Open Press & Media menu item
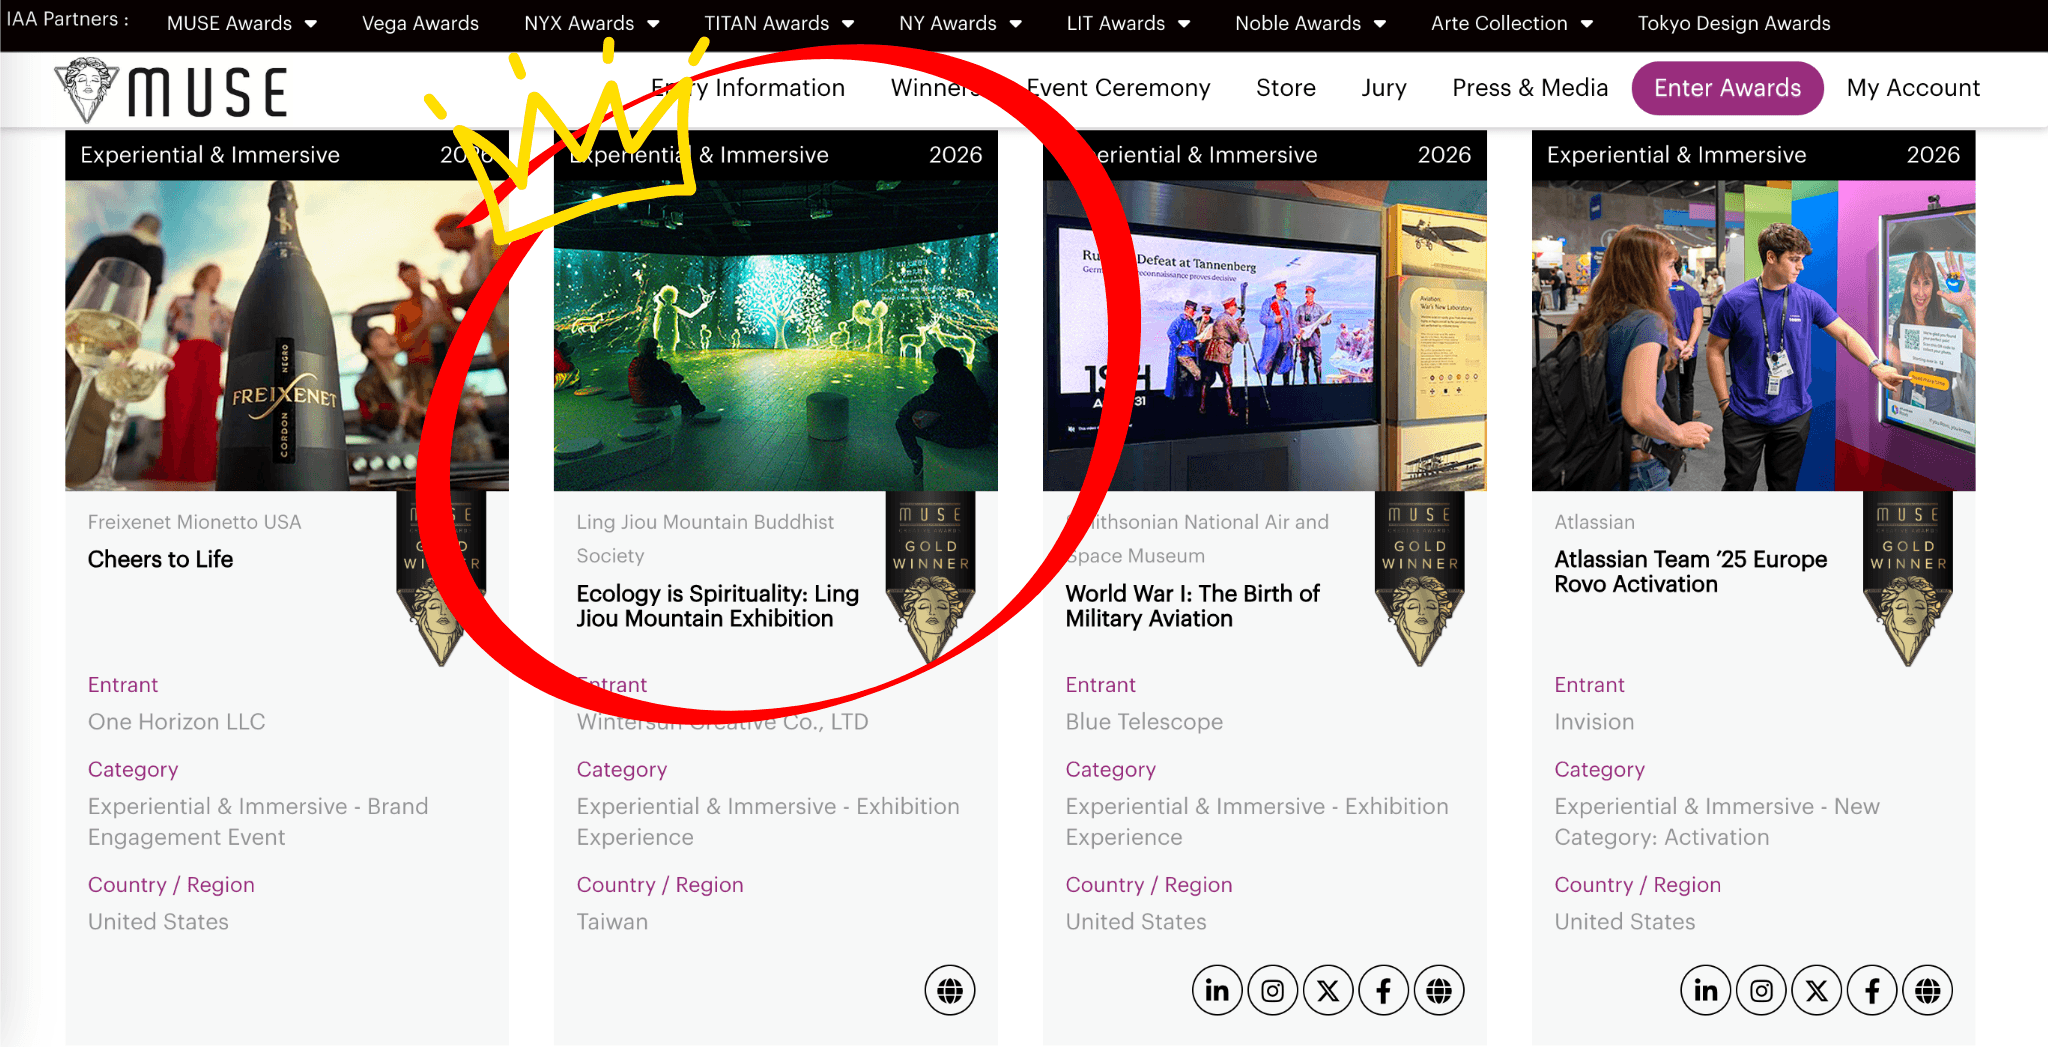2048x1047 pixels. point(1530,88)
